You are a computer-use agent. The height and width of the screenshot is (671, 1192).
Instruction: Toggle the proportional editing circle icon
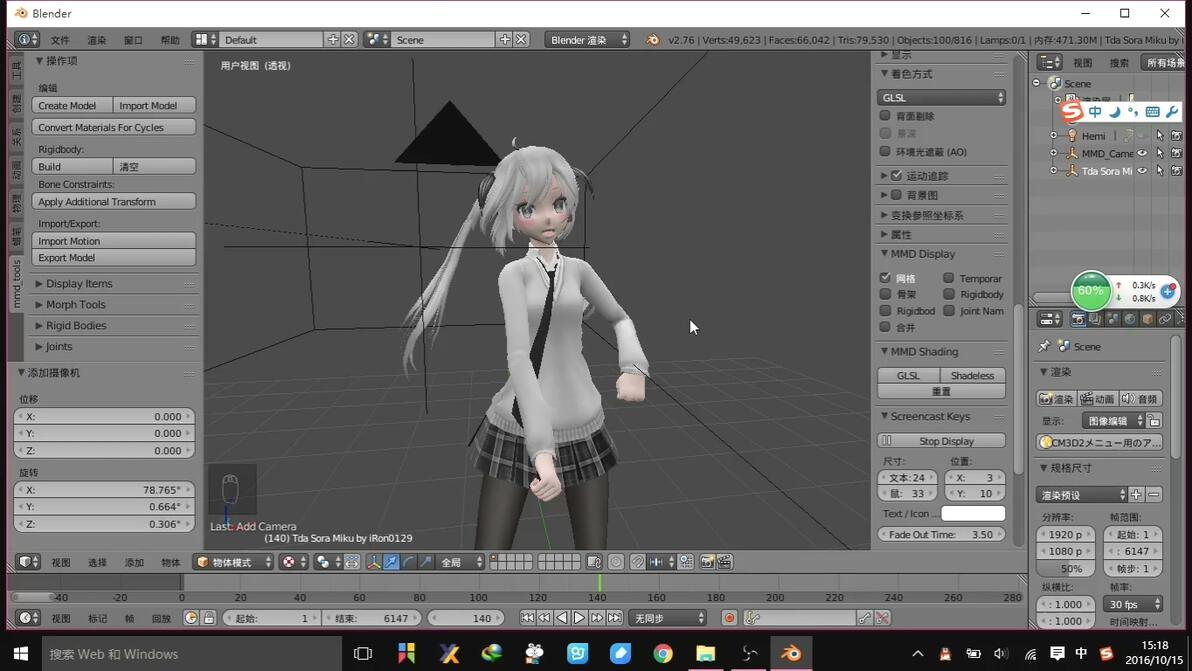(x=616, y=562)
